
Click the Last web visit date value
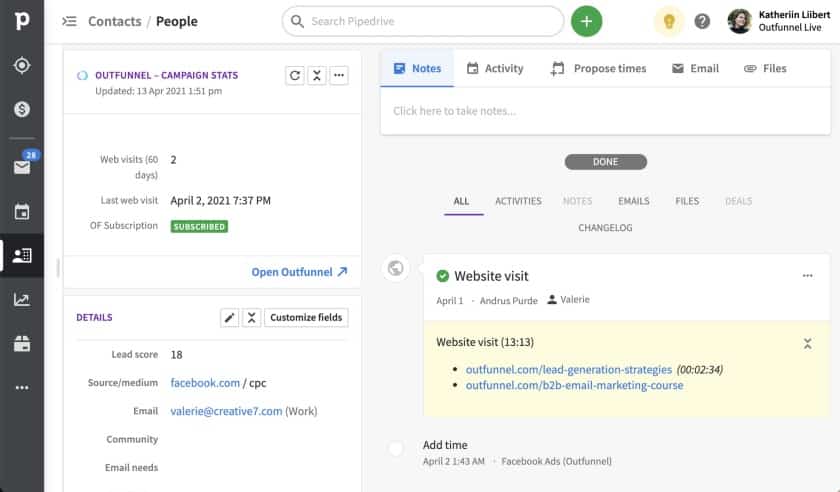click(221, 200)
